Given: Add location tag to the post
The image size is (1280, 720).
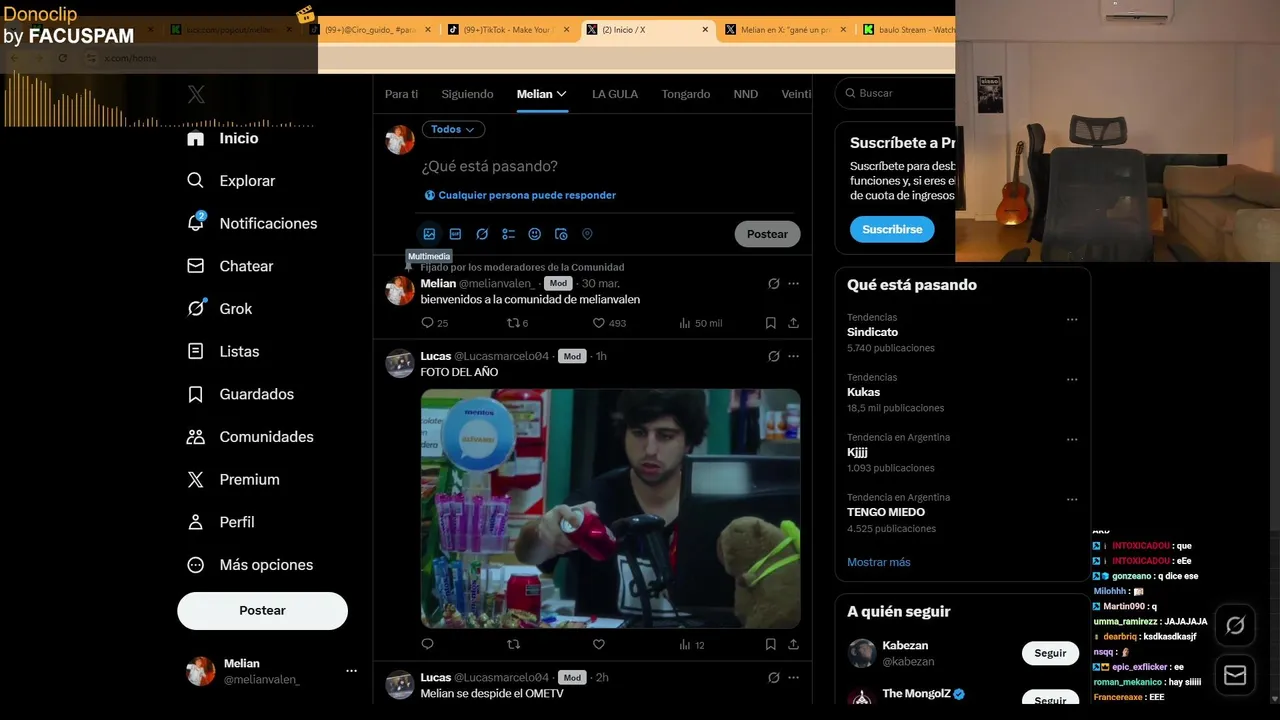Looking at the screenshot, I should point(587,234).
